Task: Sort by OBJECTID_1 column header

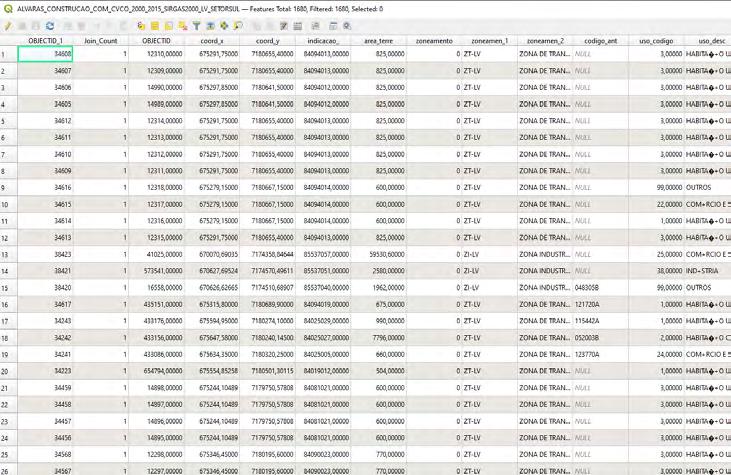Action: (x=45, y=41)
